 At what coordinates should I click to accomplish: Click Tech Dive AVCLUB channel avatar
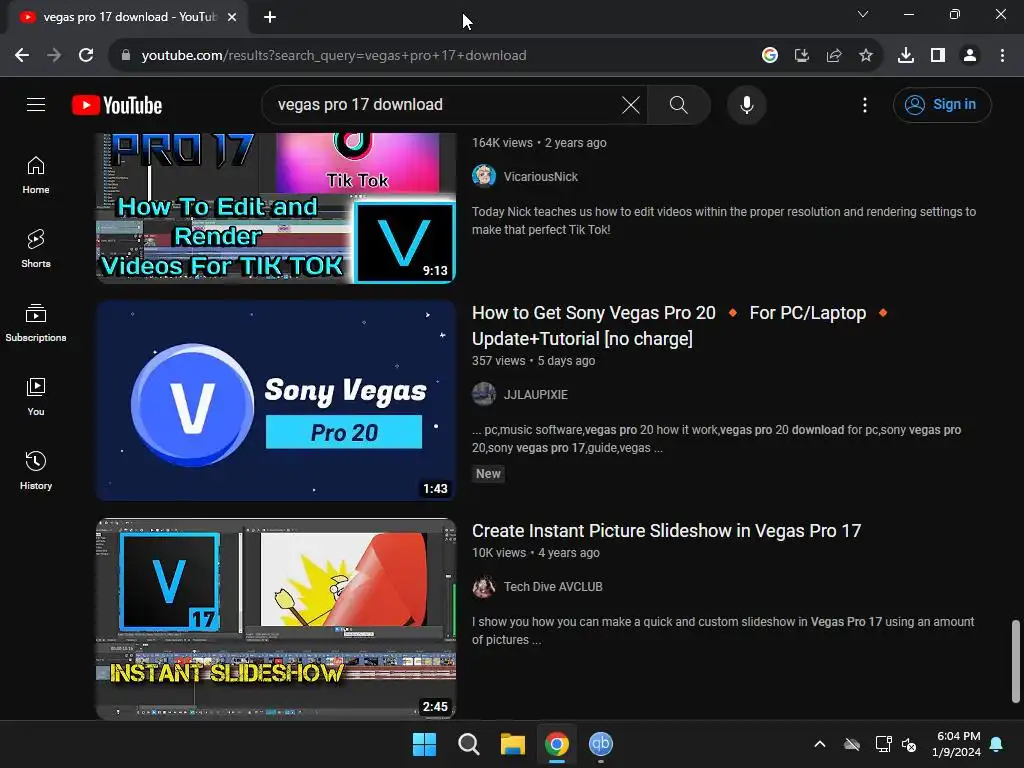[x=484, y=586]
